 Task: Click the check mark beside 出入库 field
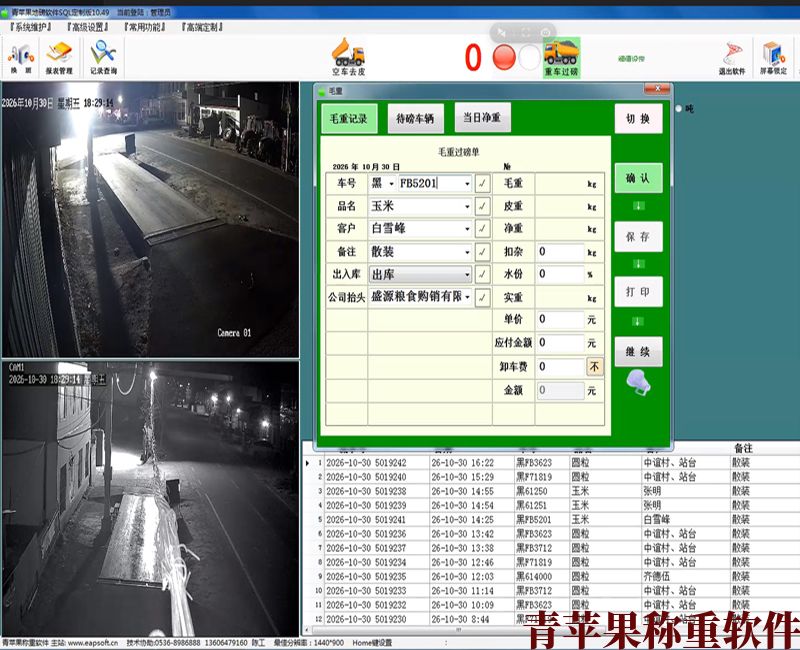(482, 274)
